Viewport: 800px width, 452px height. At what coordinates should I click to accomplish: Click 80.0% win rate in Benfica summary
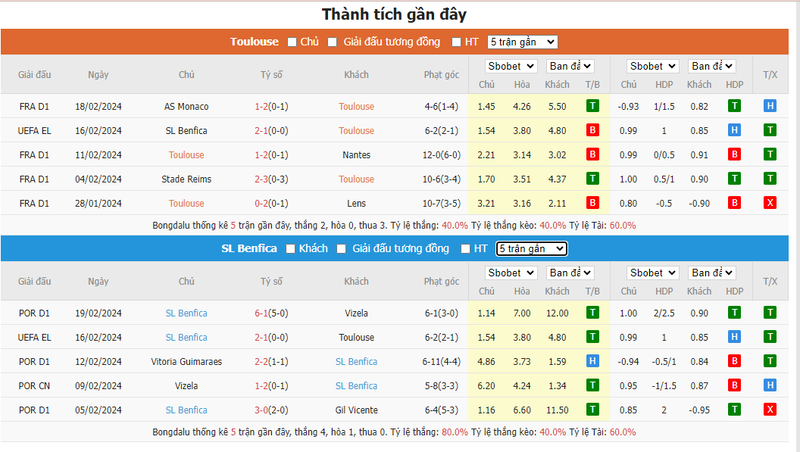point(455,432)
